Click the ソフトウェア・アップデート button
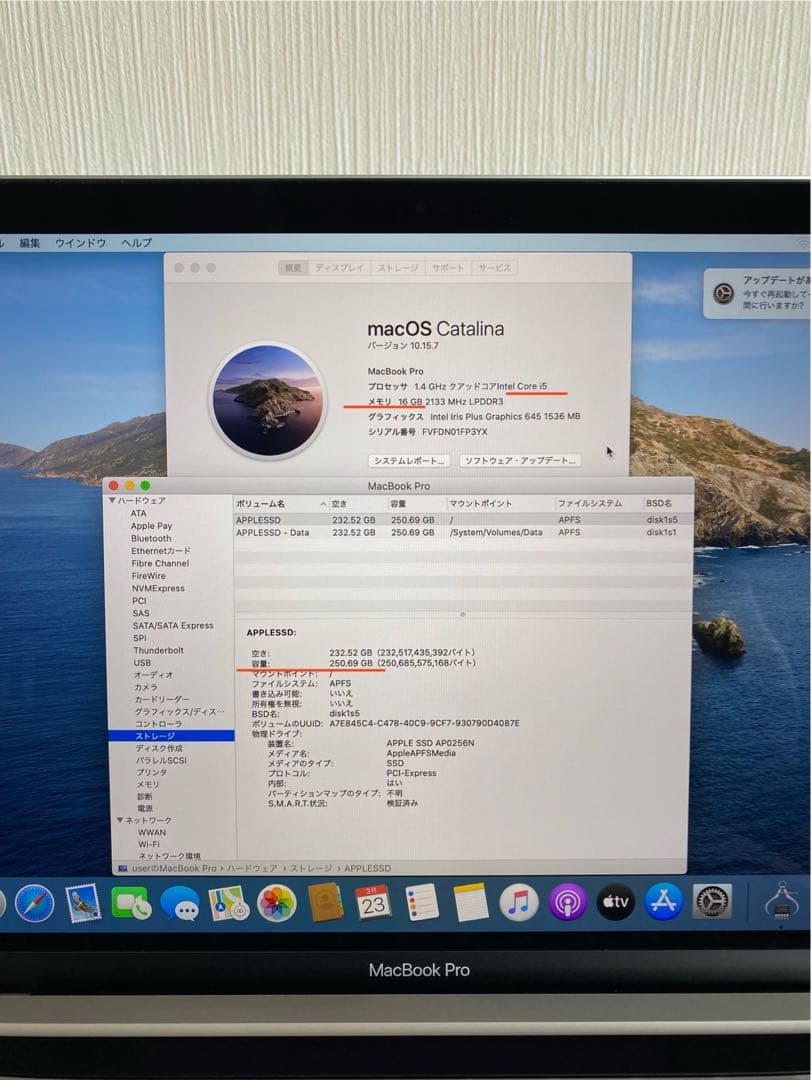The height and width of the screenshot is (1080, 811). tap(520, 461)
